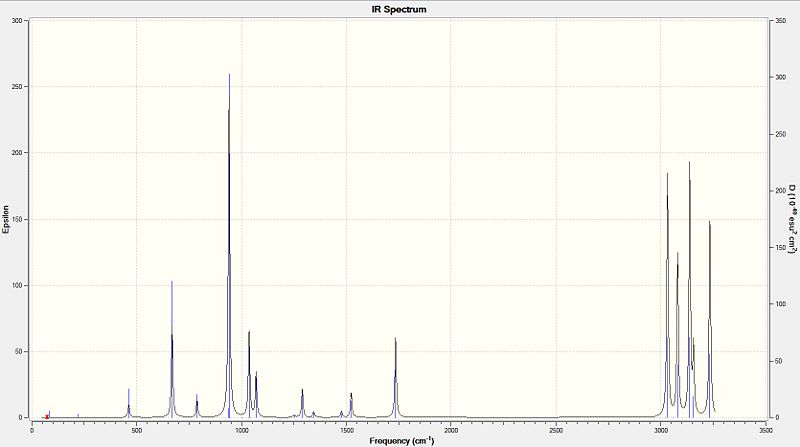800x447 pixels.
Task: Select the rightmost peak near 3230 cm-1
Action: [709, 319]
